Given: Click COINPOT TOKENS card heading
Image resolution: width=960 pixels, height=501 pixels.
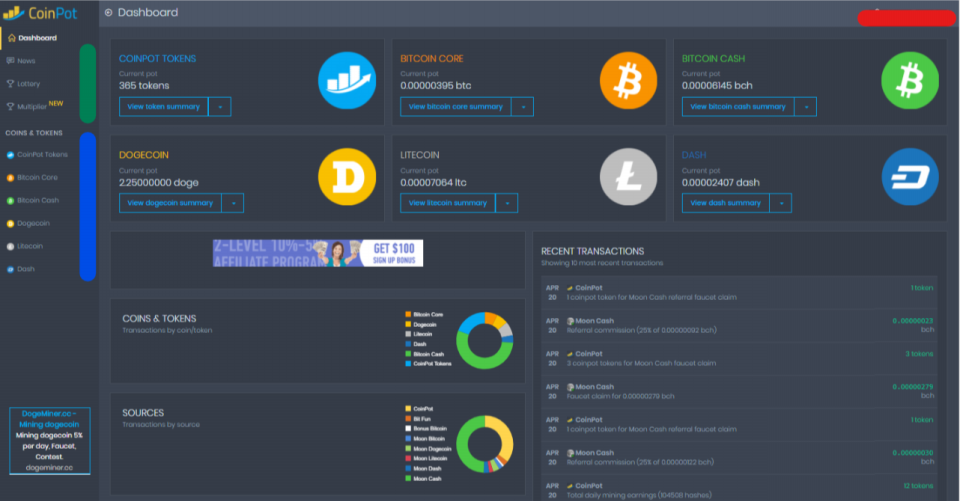Looking at the screenshot, I should [x=157, y=59].
